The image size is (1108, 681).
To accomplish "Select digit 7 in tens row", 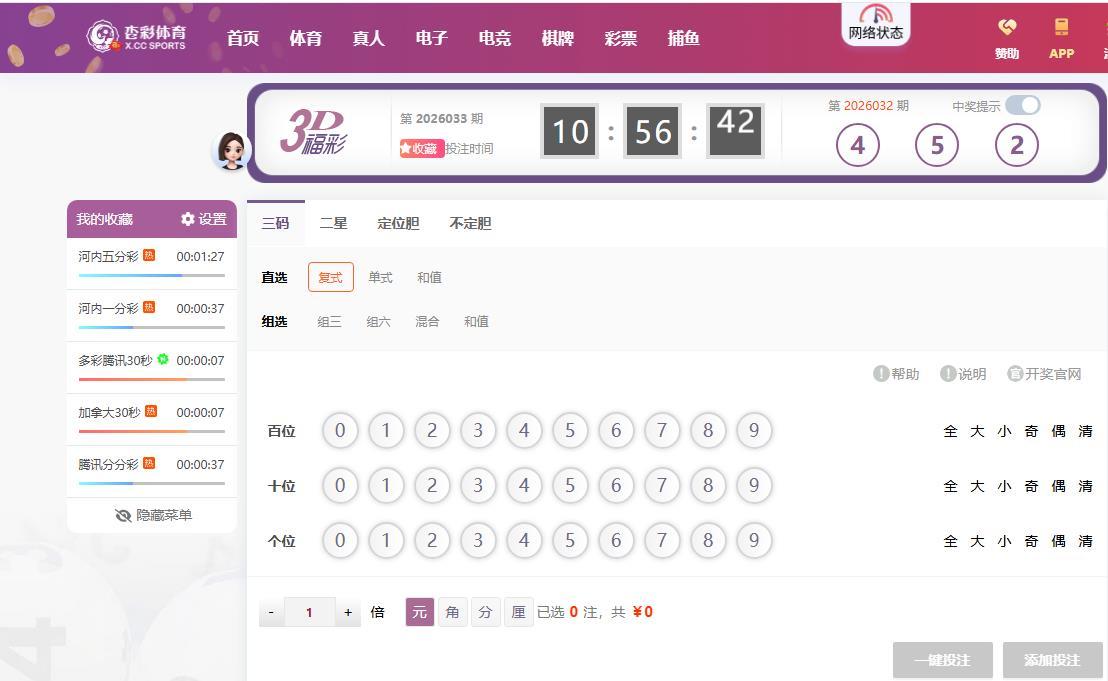I will [x=662, y=485].
